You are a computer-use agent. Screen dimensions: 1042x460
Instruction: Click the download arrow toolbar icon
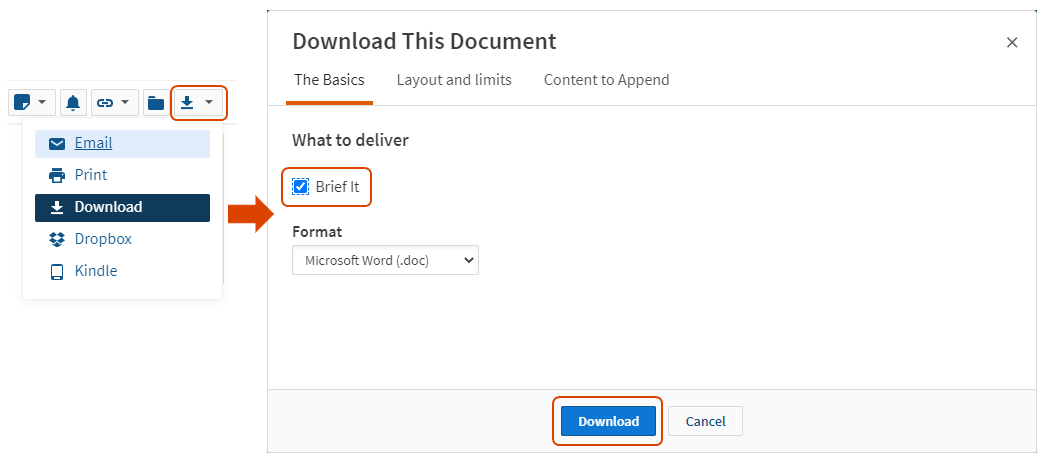click(x=187, y=102)
